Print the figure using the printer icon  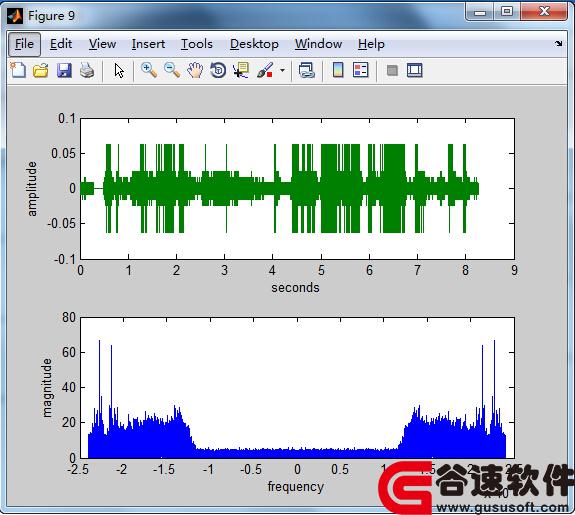point(87,70)
